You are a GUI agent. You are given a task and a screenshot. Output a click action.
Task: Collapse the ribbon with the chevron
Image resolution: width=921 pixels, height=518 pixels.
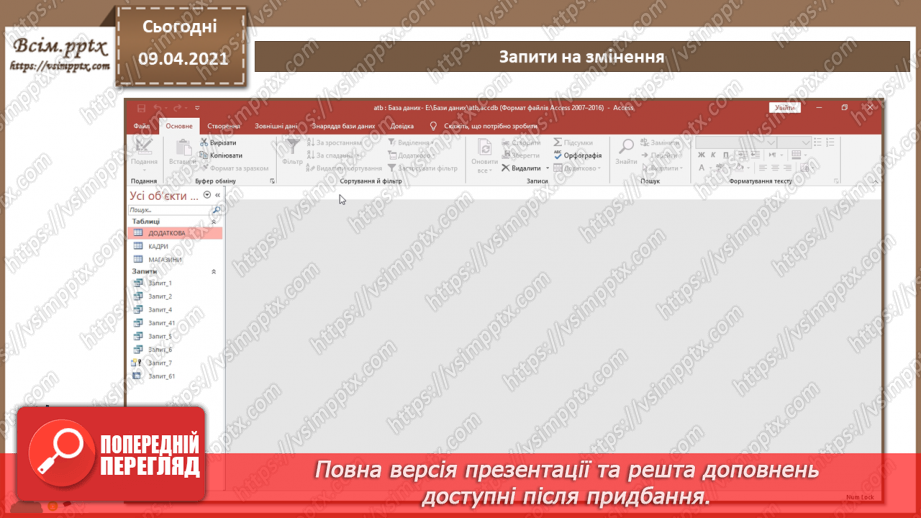tap(875, 181)
